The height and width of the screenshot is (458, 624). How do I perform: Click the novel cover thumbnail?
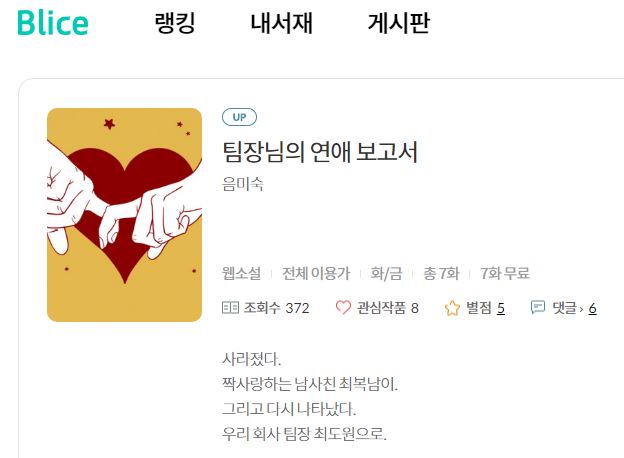(x=125, y=215)
